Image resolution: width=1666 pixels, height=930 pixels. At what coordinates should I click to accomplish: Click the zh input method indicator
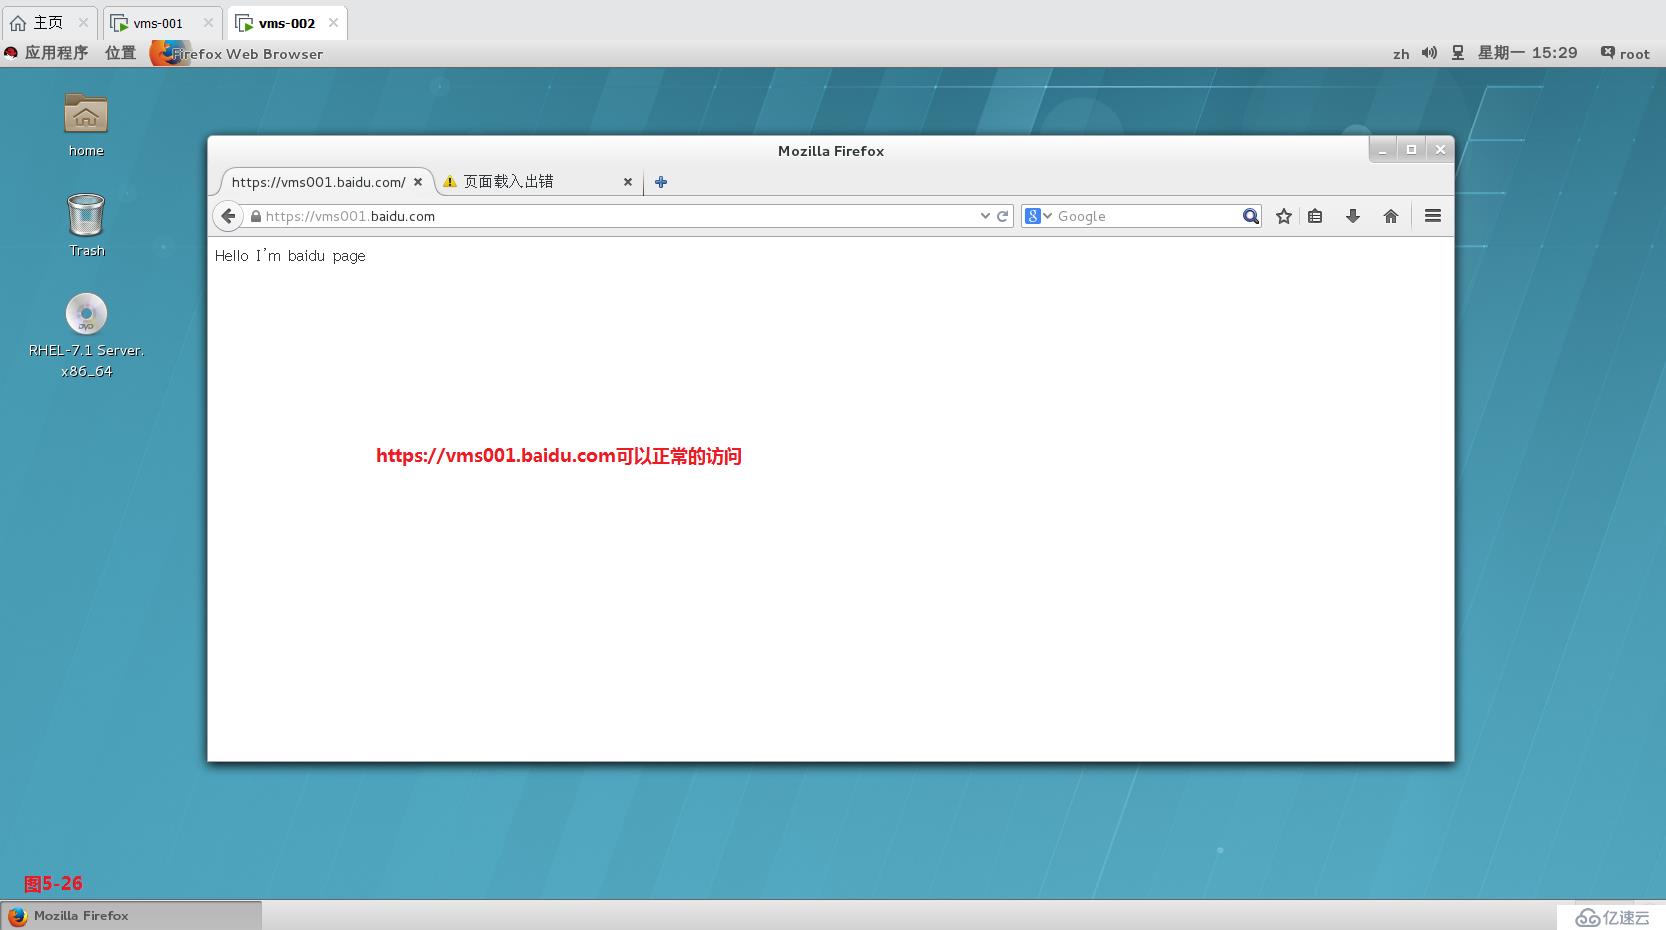coord(1401,54)
